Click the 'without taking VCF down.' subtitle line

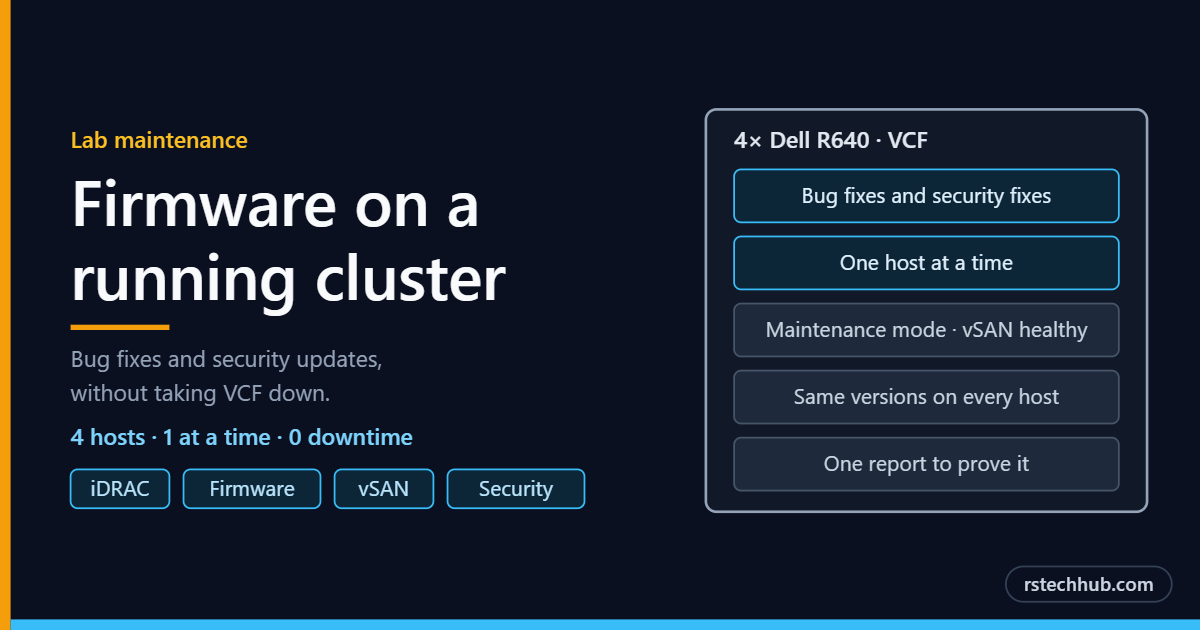(x=200, y=394)
